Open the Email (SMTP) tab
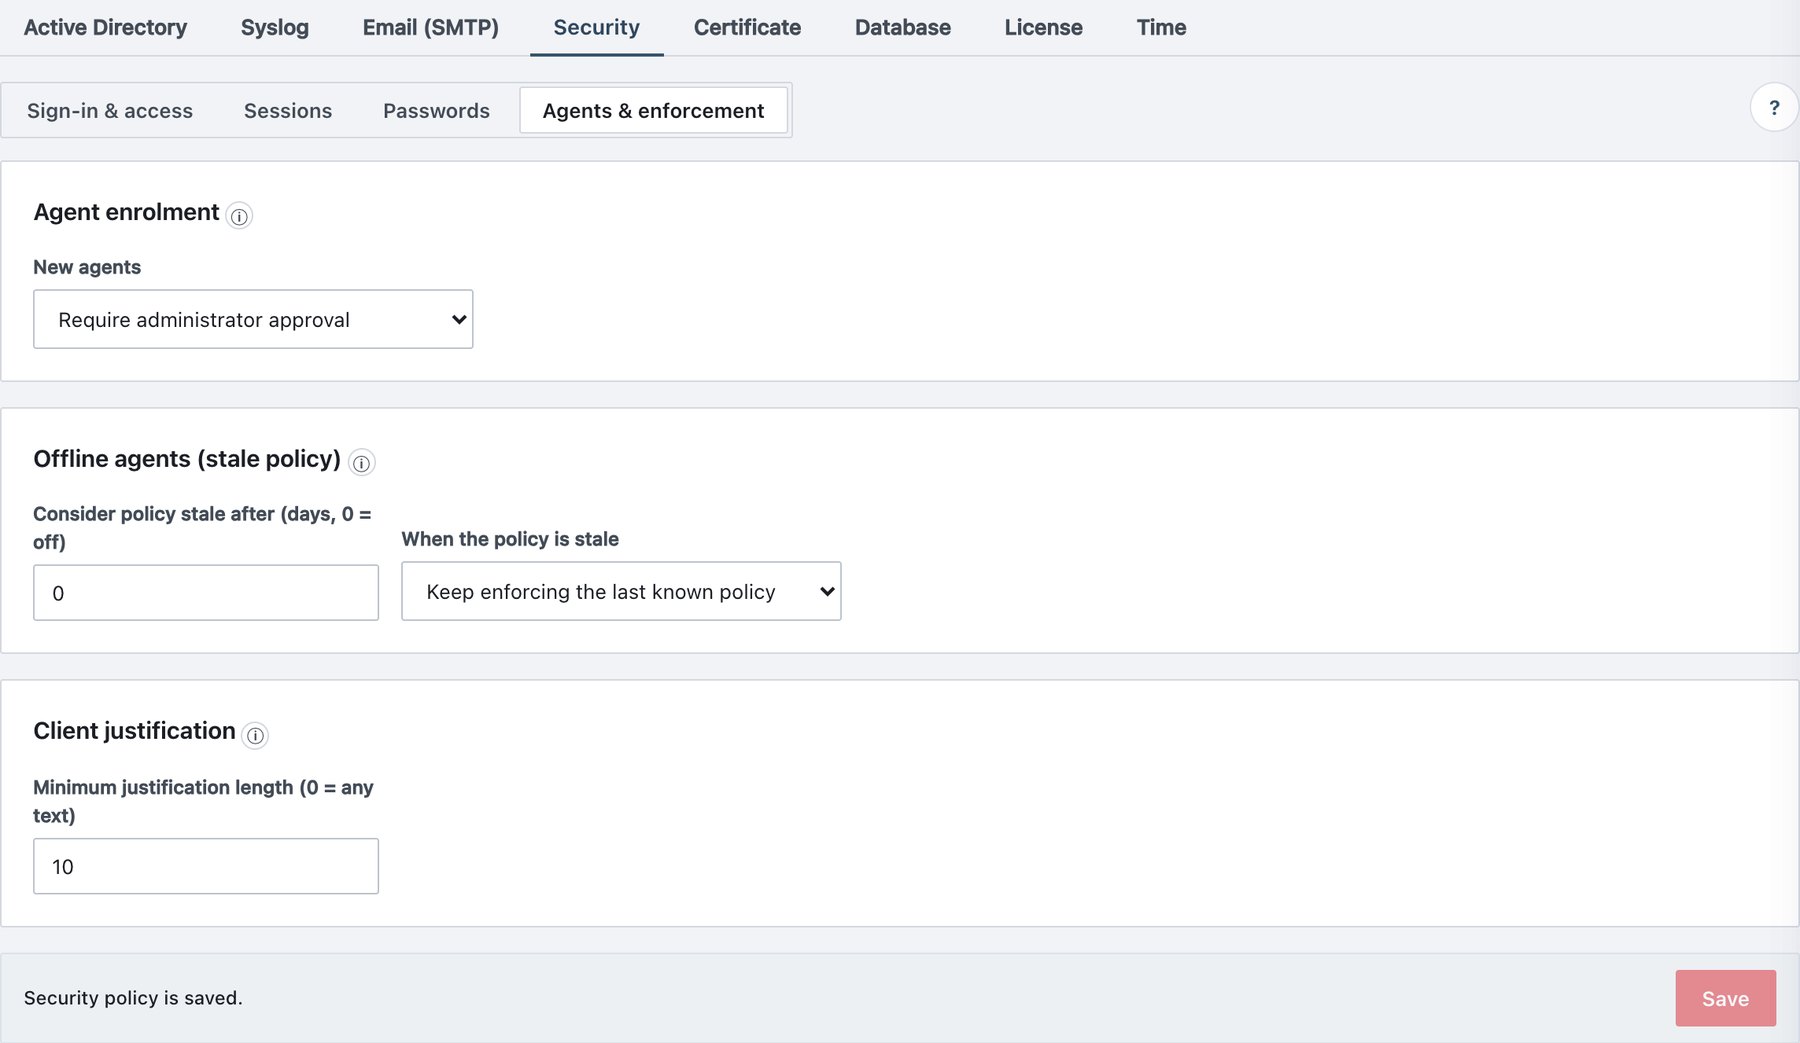Image resolution: width=1800 pixels, height=1043 pixels. click(x=431, y=27)
